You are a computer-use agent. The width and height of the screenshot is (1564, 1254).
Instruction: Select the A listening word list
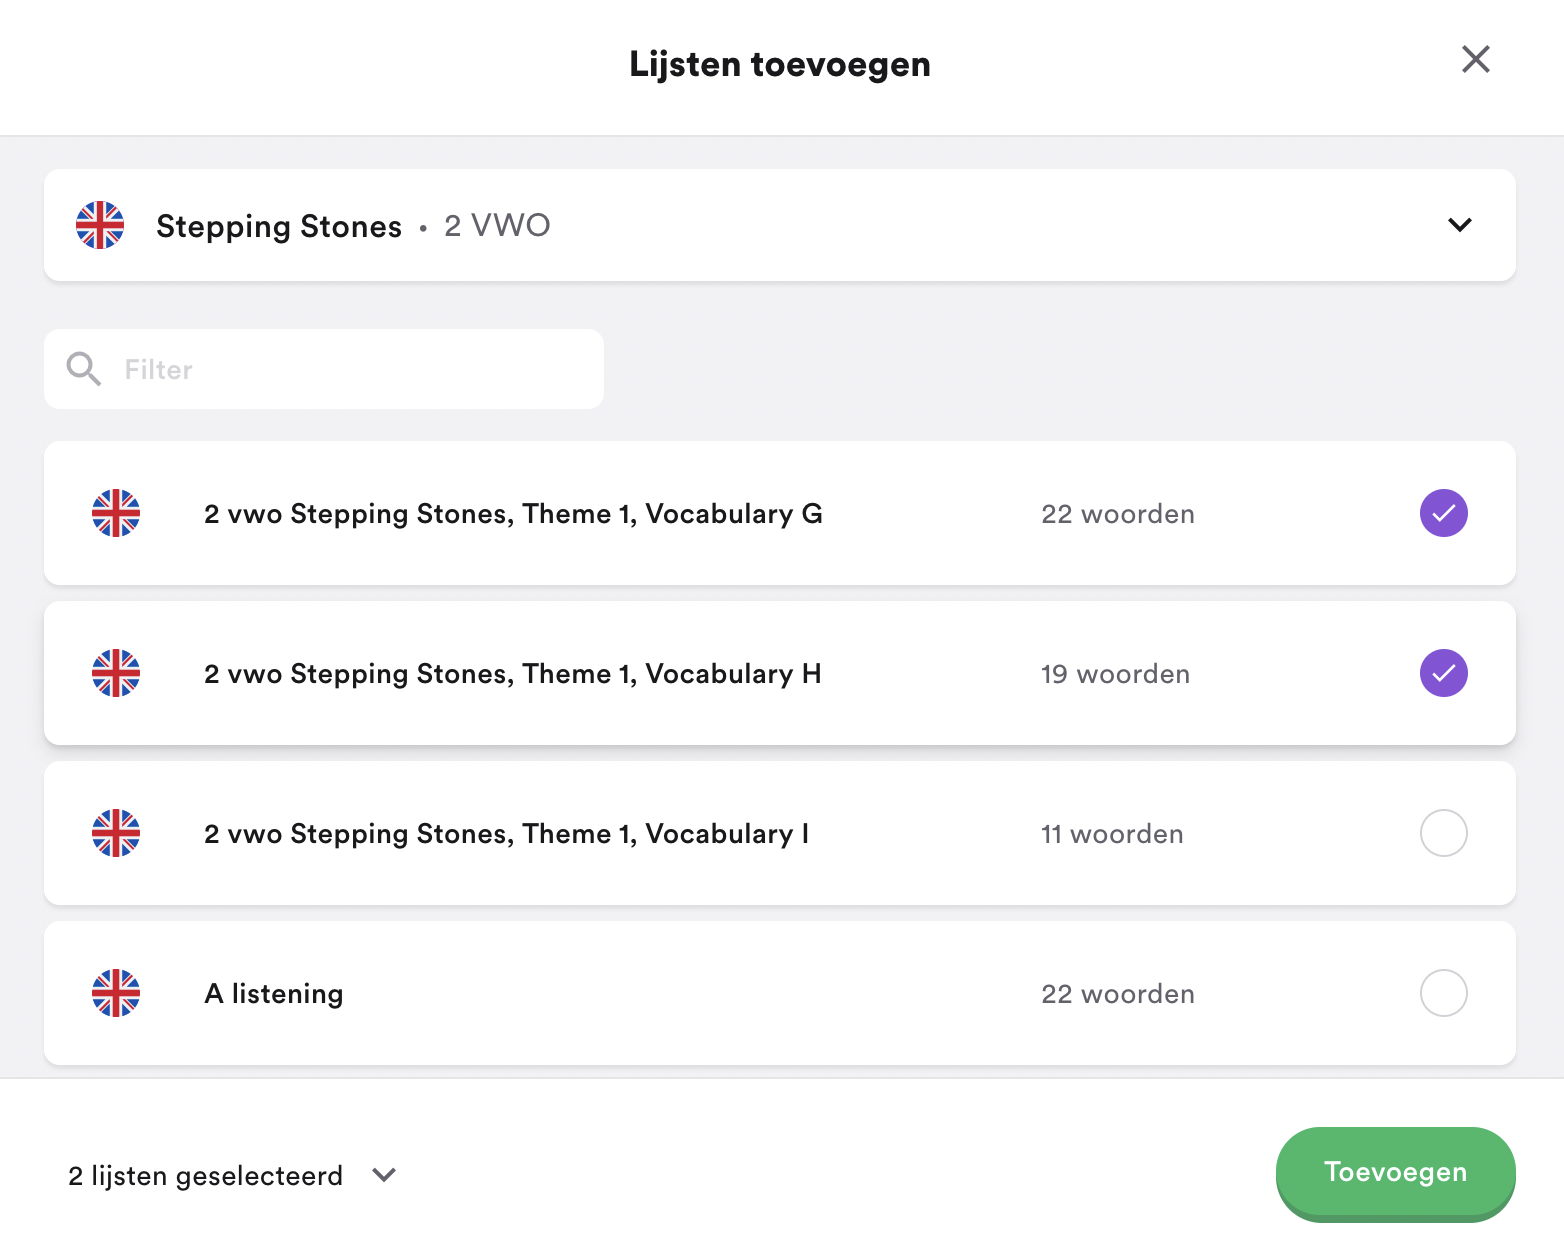coord(1443,993)
